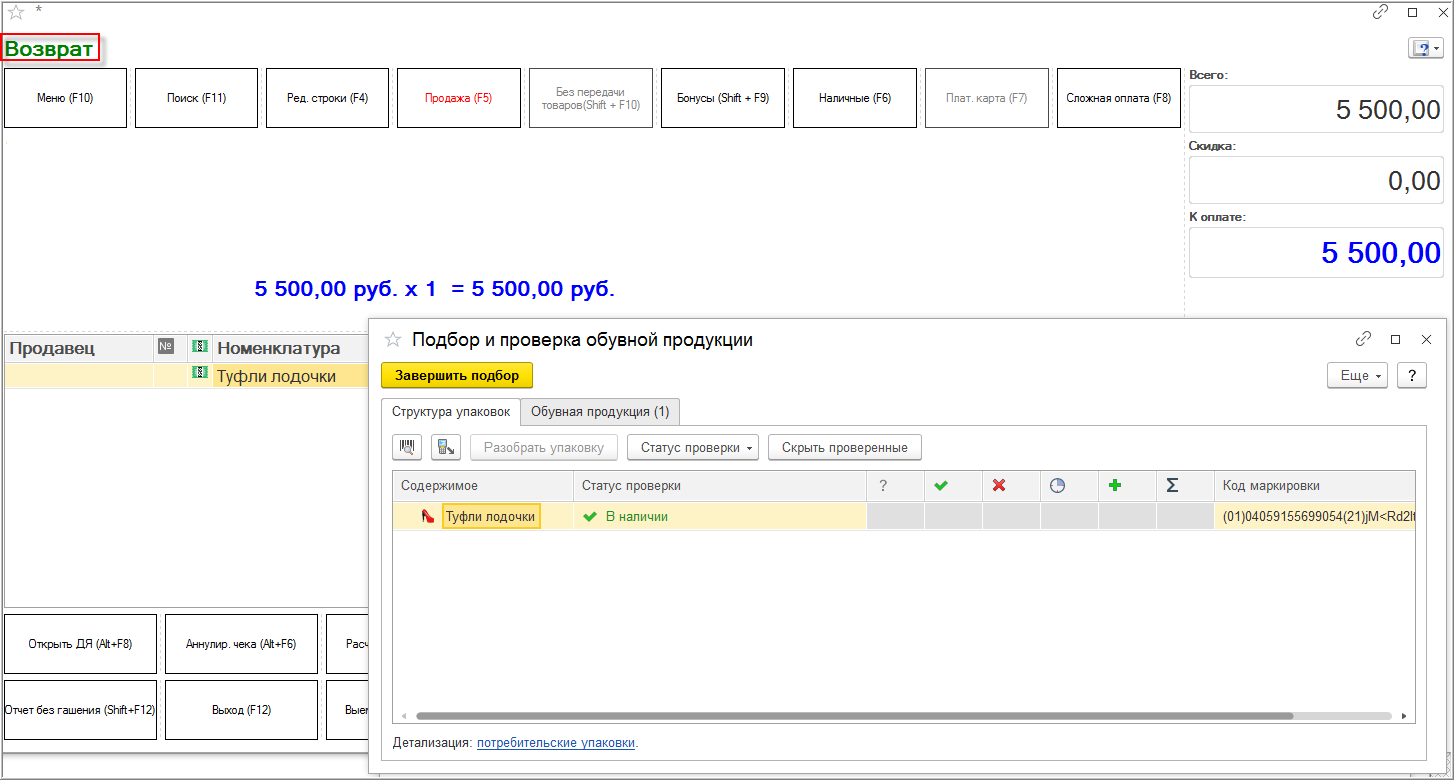The image size is (1454, 780).
Task: Click Скрыть проверенные button
Action: 845,448
